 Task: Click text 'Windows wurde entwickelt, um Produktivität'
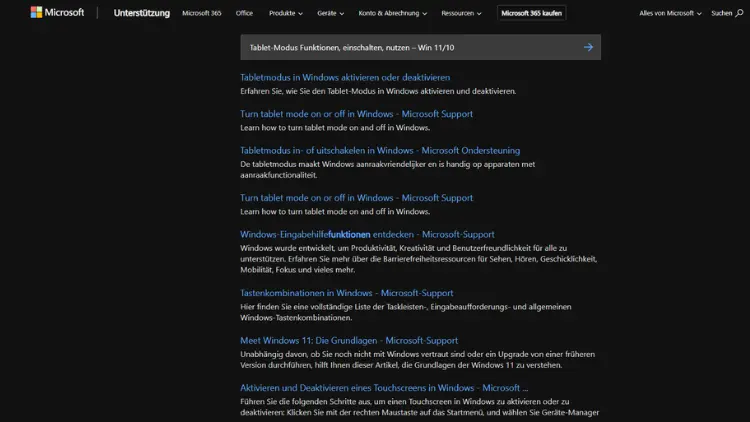318,248
